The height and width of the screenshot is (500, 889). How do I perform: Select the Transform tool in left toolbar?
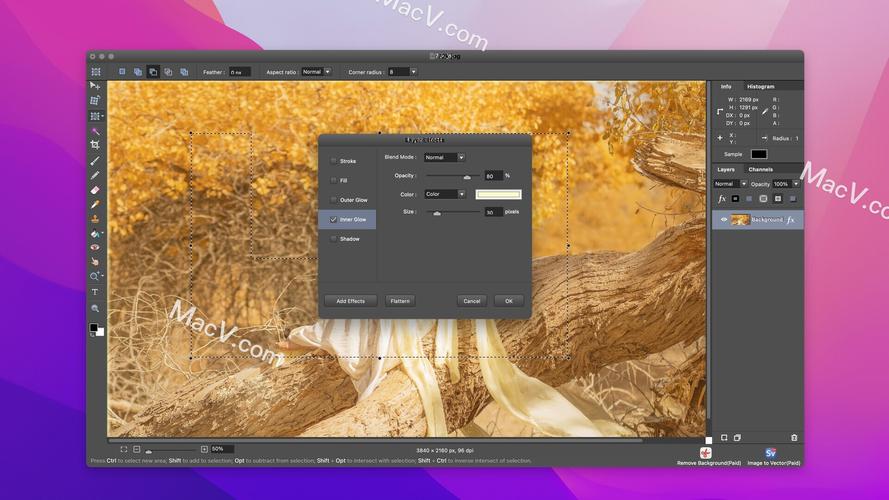(95, 100)
